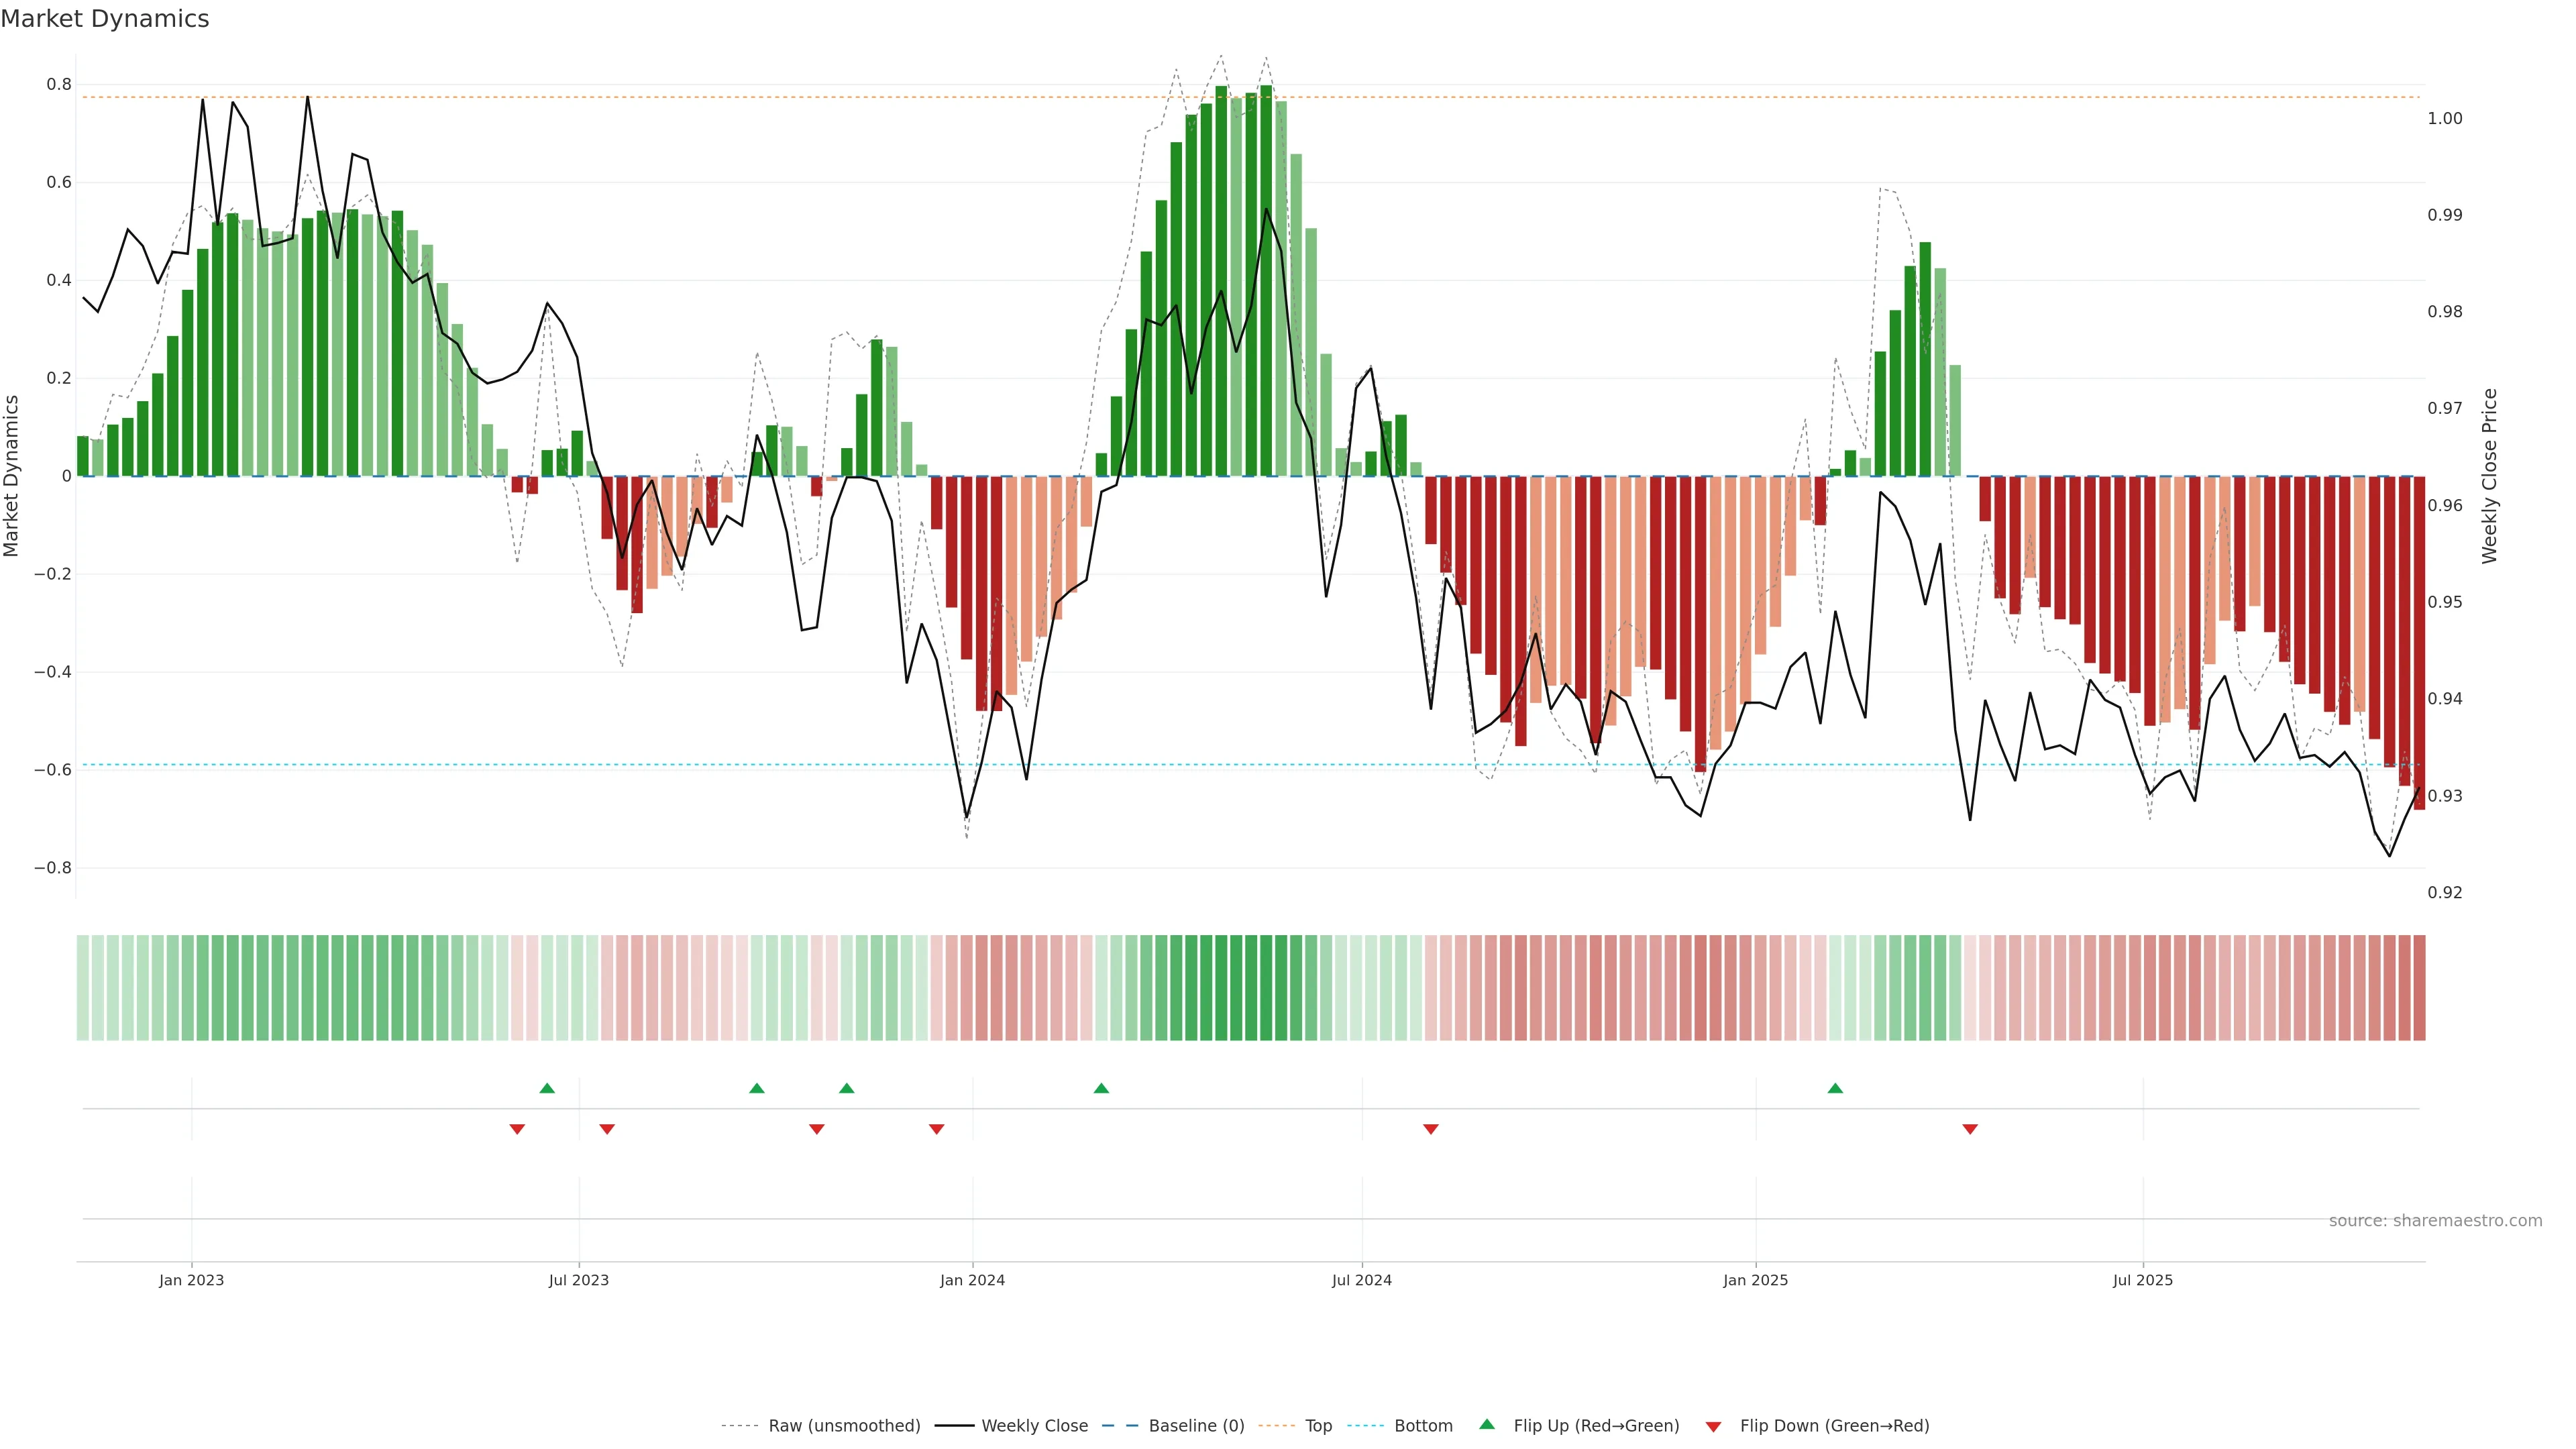Click the last green flip-up marker after Jan 2025

click(1835, 1088)
